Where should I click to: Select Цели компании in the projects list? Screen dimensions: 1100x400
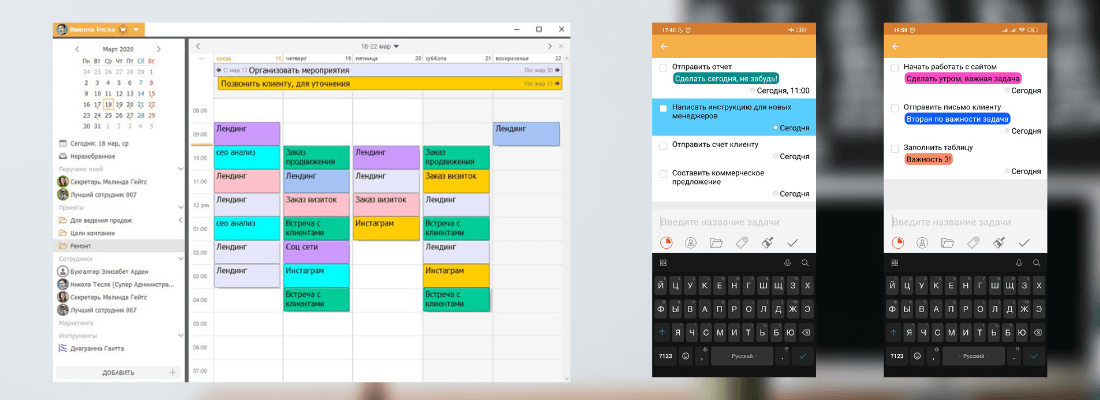pyautogui.click(x=91, y=232)
